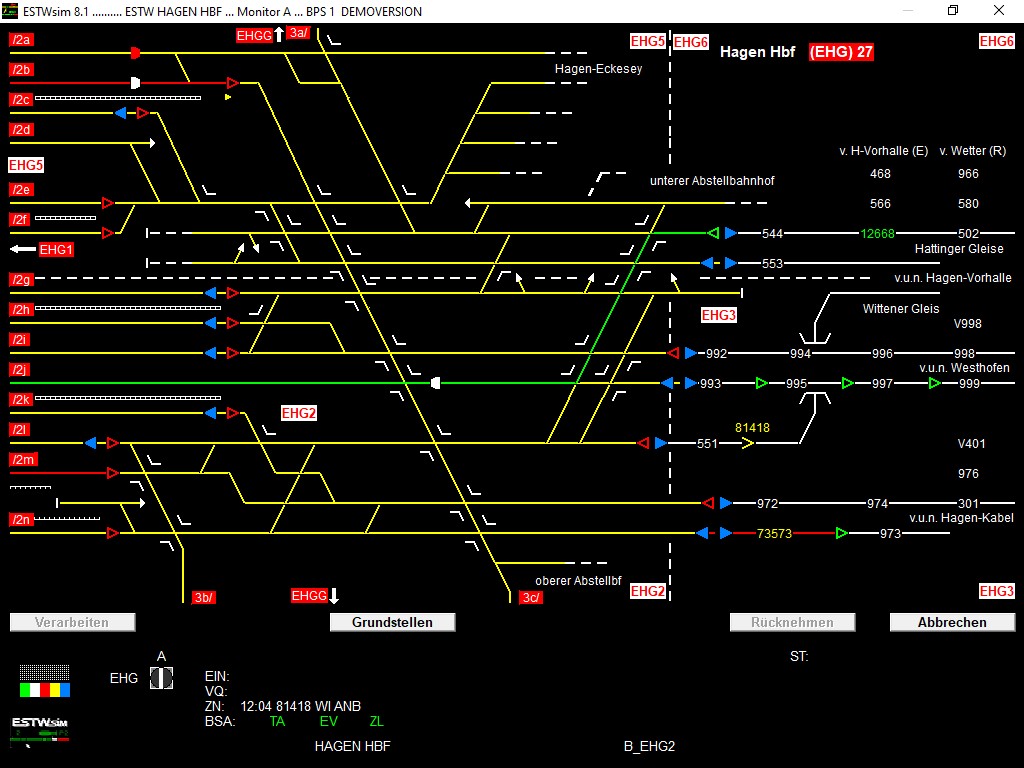Click the EV status indicator
This screenshot has width=1024, height=768.
[328, 722]
